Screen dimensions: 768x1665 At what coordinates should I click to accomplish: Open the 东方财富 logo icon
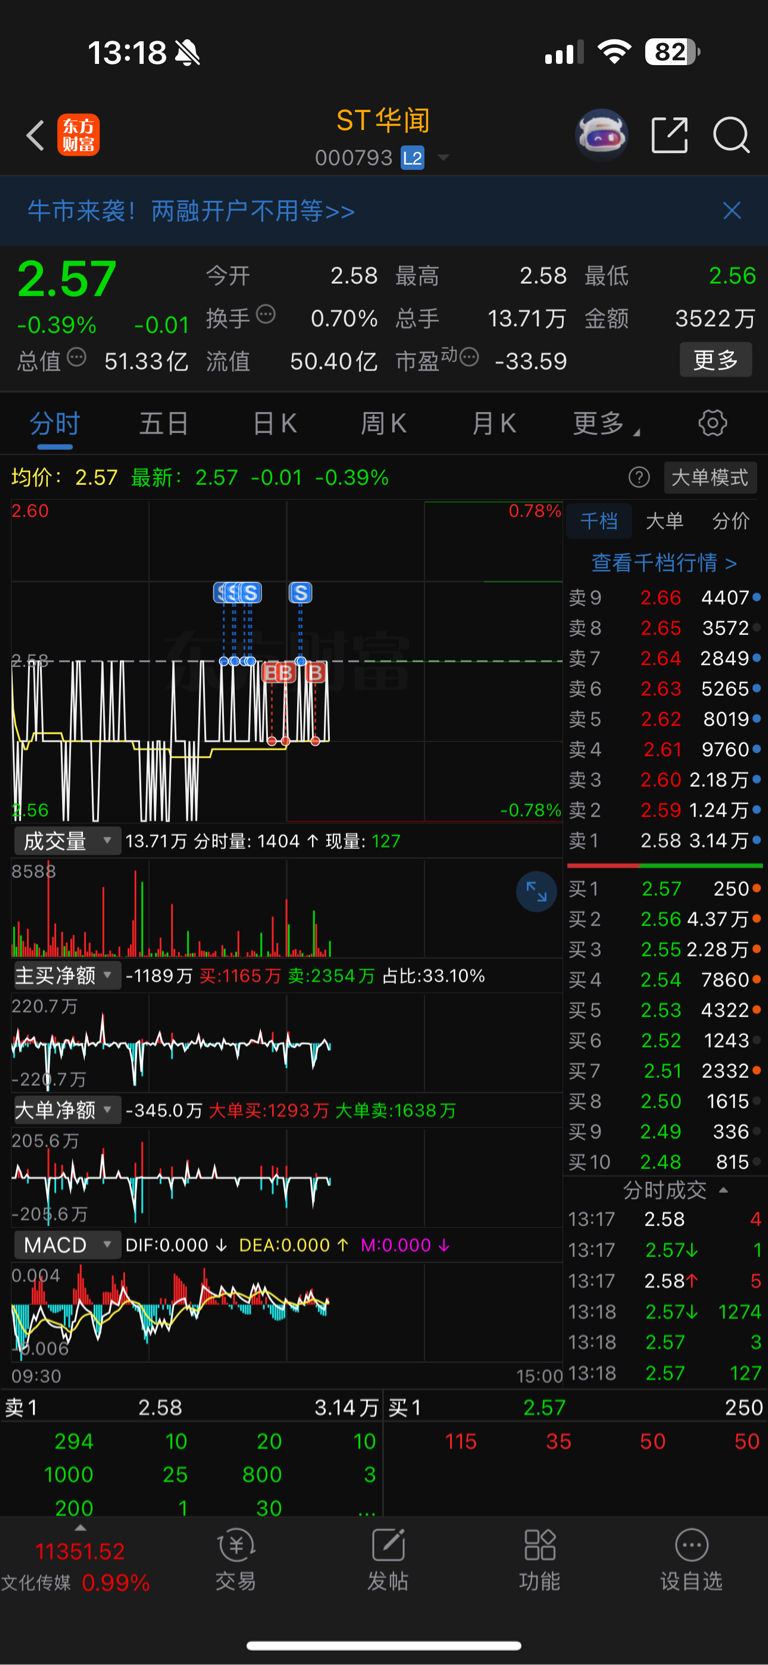[79, 135]
